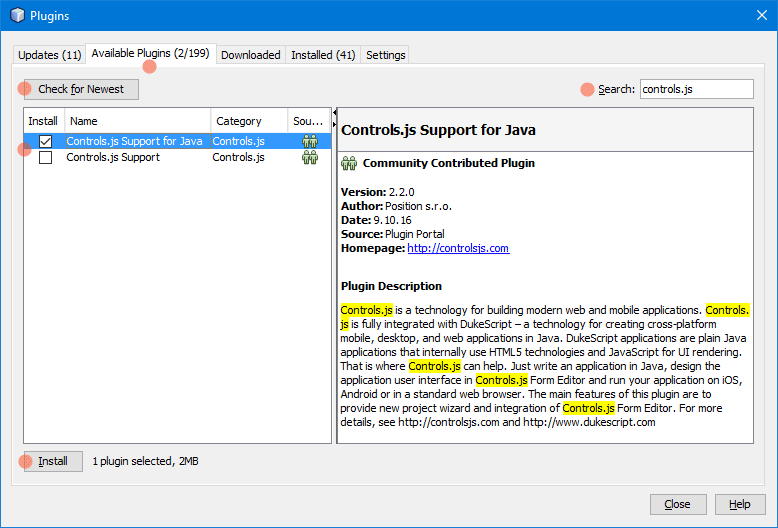Sort by the Install column header
Image resolution: width=778 pixels, height=528 pixels.
coord(44,121)
